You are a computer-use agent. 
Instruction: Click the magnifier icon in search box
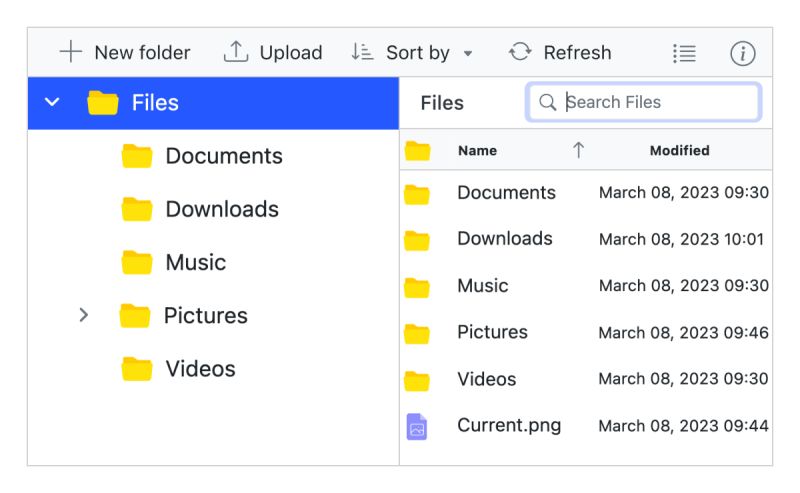pyautogui.click(x=547, y=102)
